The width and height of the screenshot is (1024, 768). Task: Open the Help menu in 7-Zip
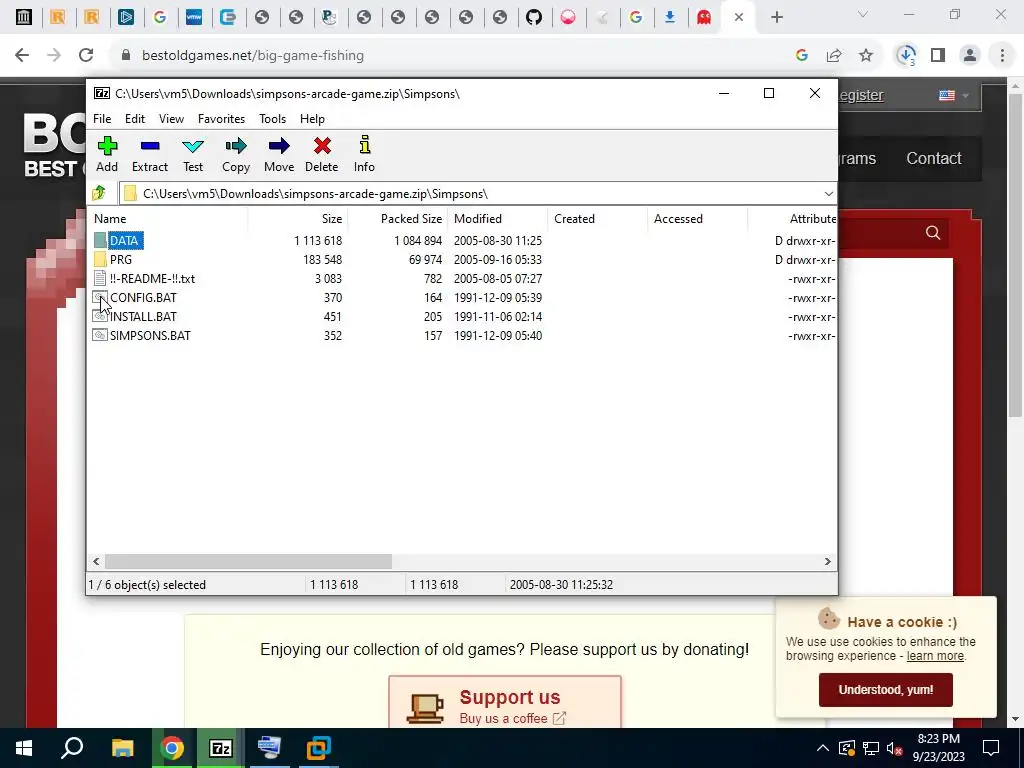coord(312,119)
